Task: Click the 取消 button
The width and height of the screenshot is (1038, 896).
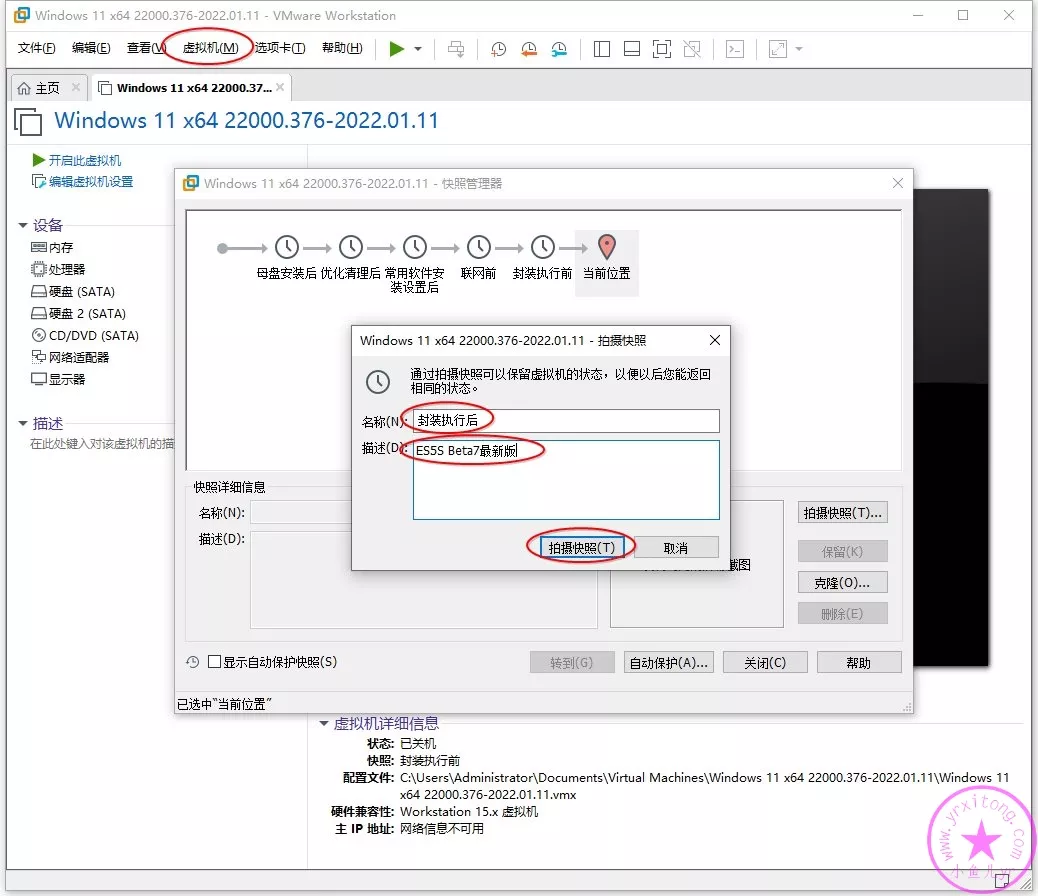Action: coord(676,547)
